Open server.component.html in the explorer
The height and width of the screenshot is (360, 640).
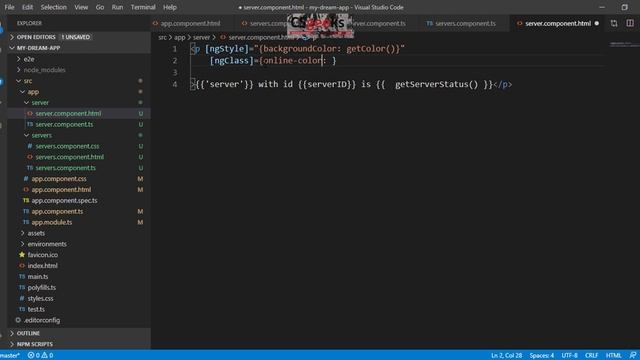click(x=68, y=113)
